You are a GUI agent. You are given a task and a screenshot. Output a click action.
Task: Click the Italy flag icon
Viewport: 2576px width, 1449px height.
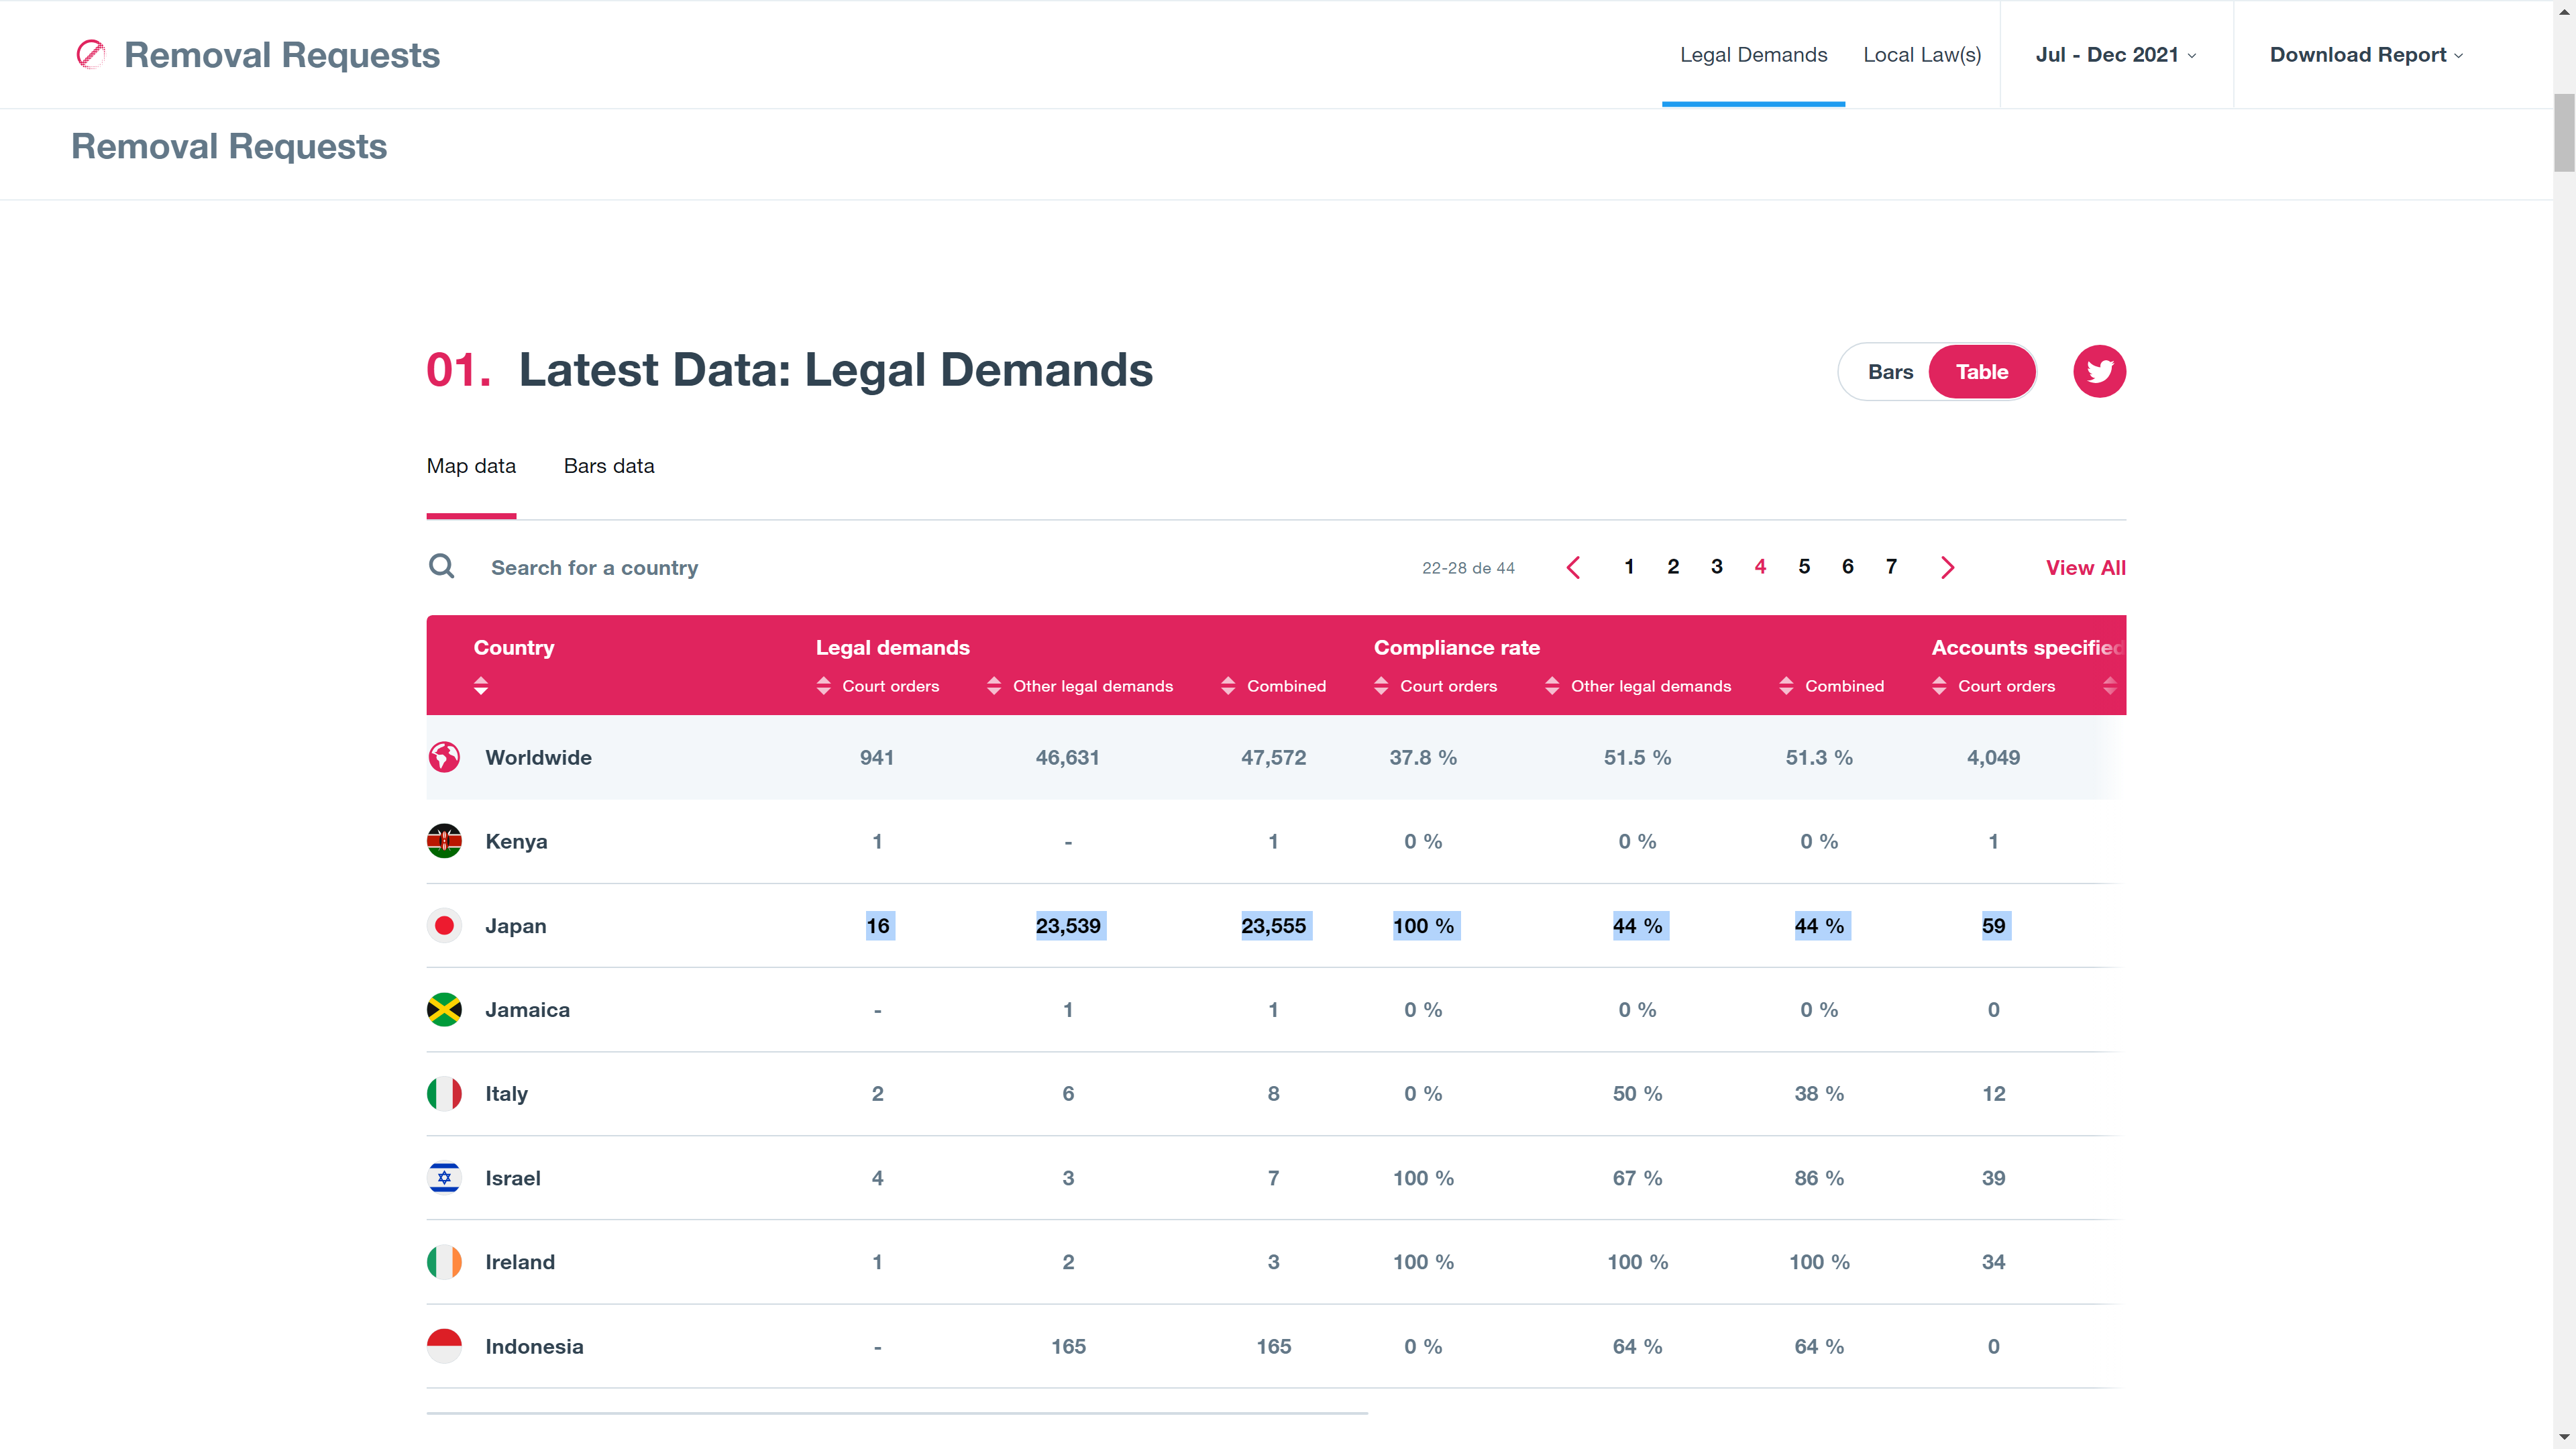tap(444, 1094)
